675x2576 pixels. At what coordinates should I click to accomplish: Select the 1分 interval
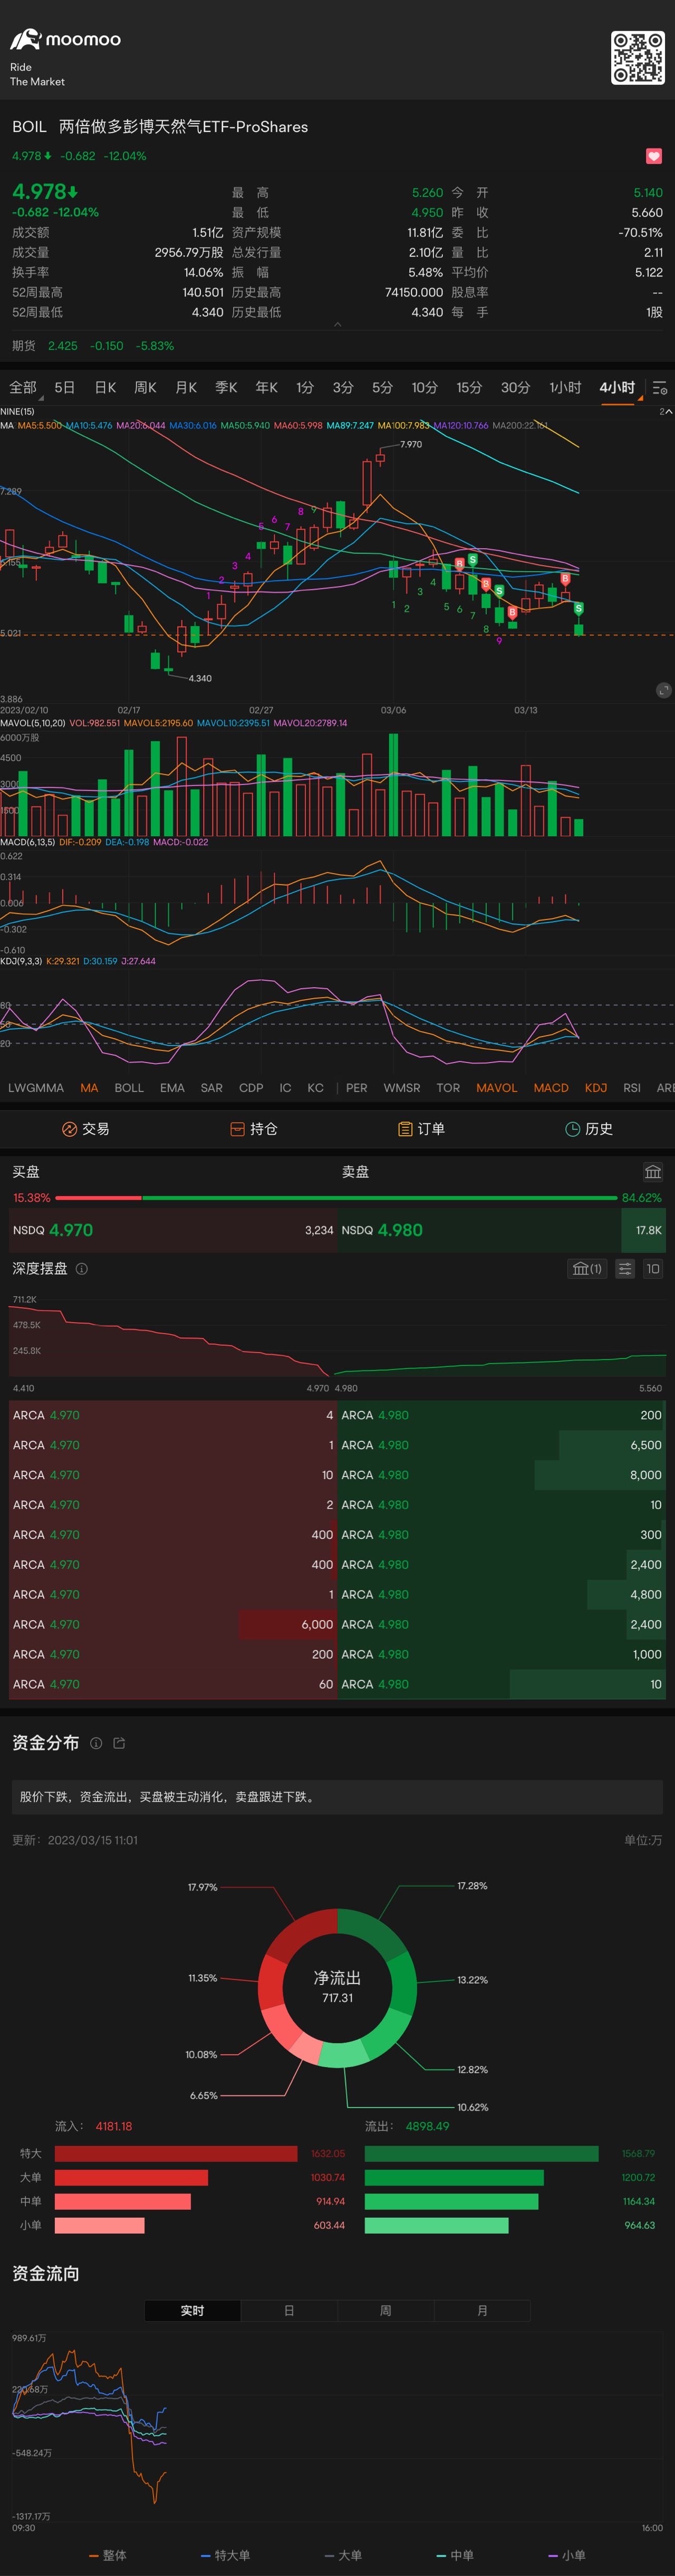[x=305, y=388]
